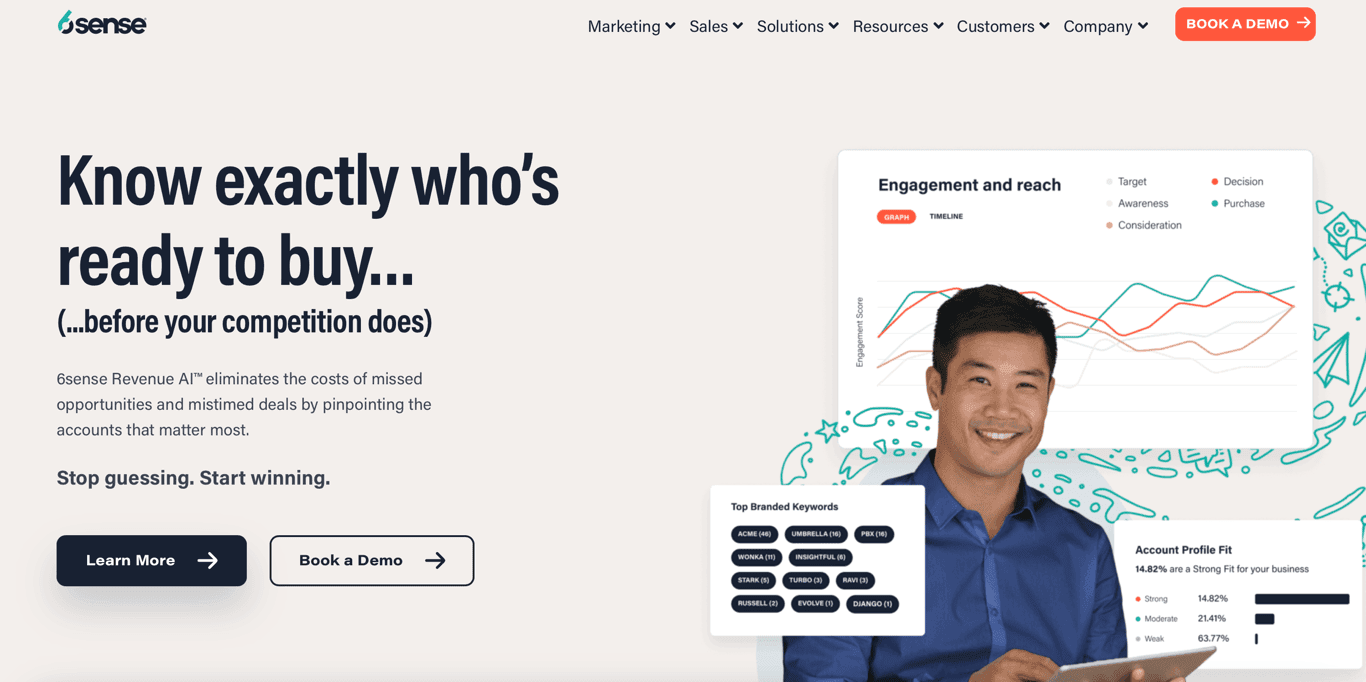Toggle the Decision series in the legend
The image size is (1366, 682).
coord(1237,182)
